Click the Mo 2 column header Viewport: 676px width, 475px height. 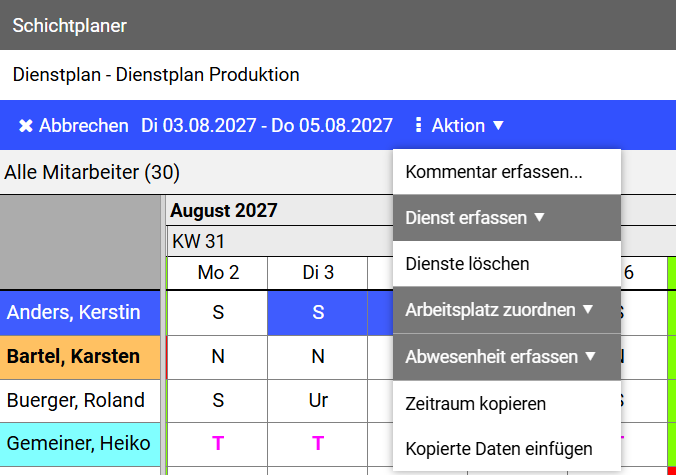[218, 273]
